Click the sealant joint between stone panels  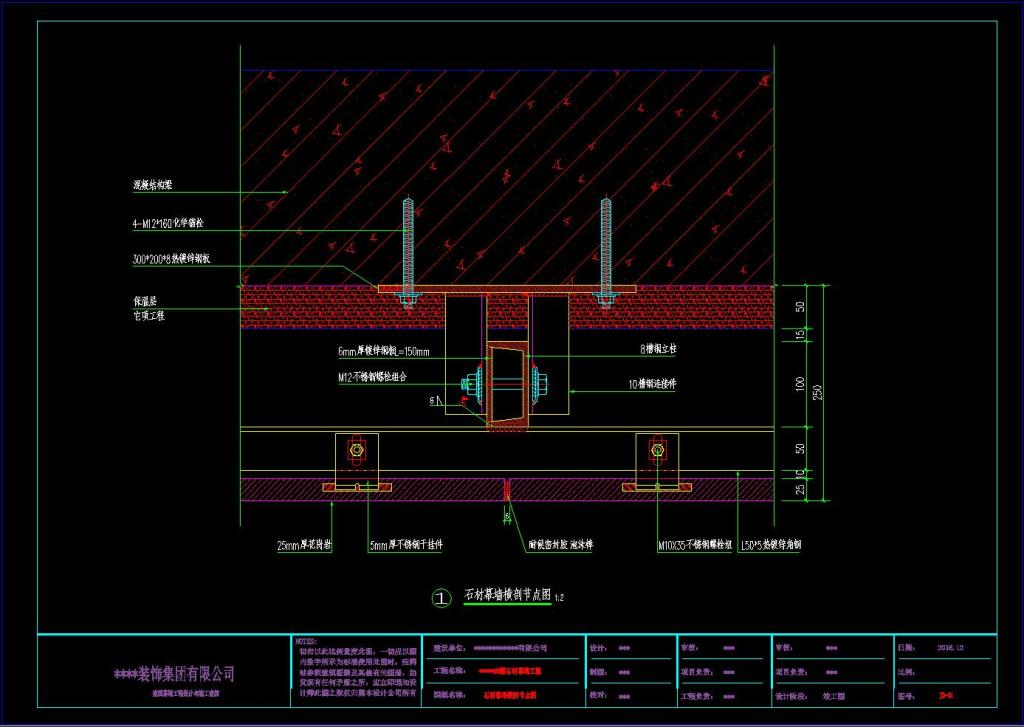point(507,490)
